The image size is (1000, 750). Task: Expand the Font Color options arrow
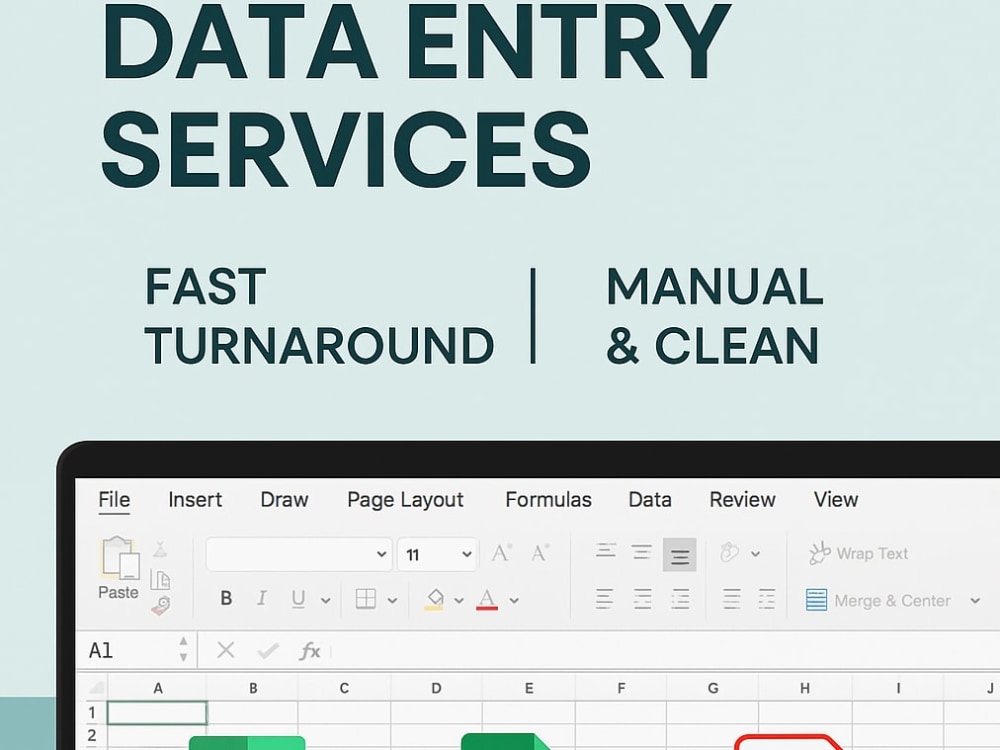(x=514, y=601)
